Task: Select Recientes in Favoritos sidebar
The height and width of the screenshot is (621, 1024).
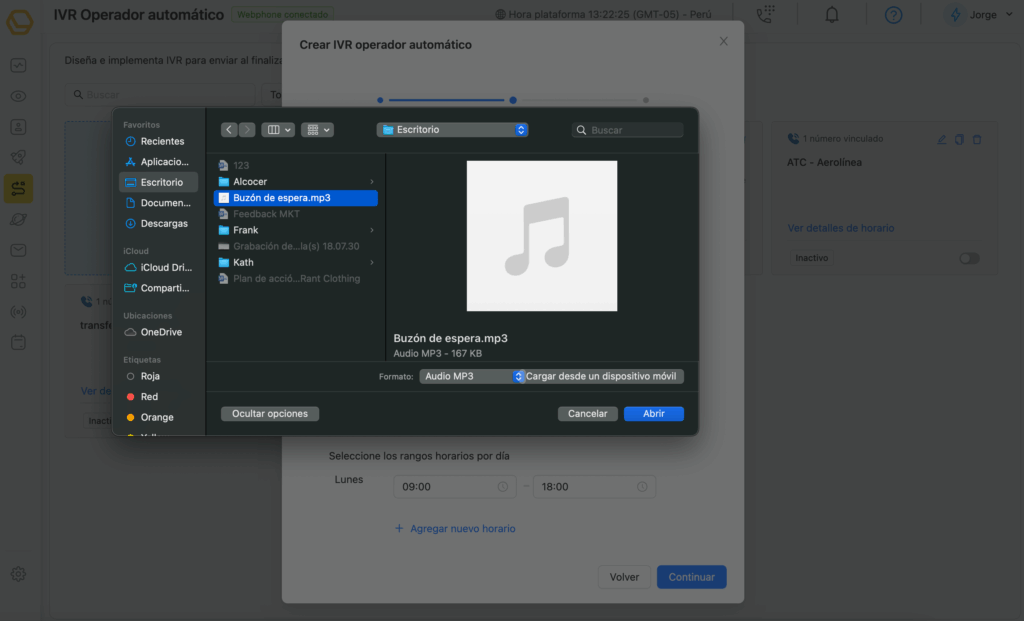Action: [x=161, y=142]
